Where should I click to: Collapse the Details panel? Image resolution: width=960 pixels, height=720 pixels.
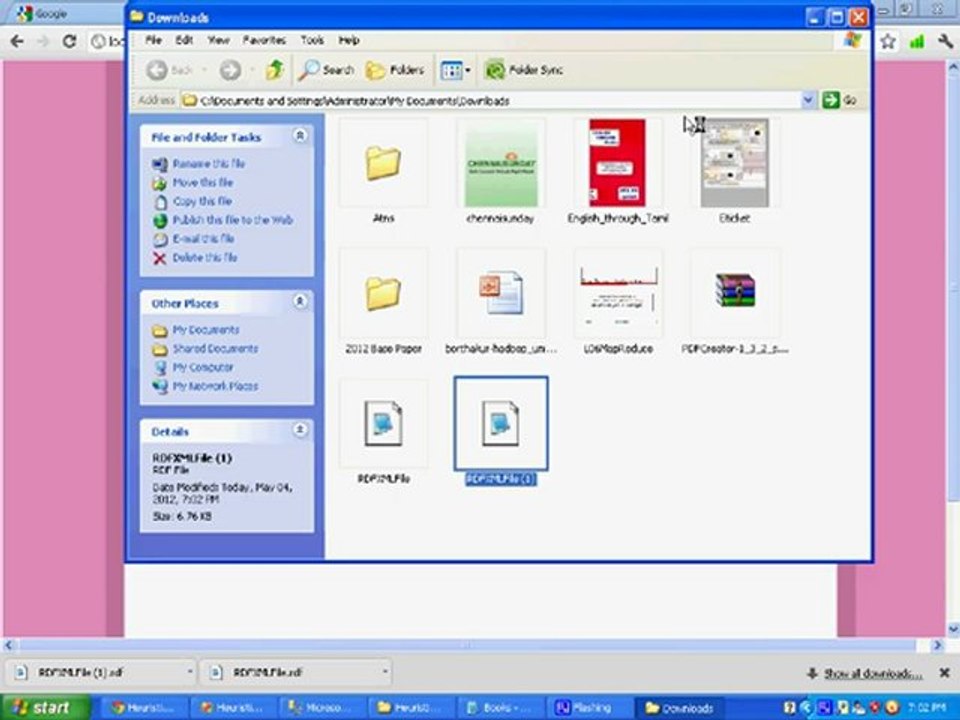click(x=299, y=430)
